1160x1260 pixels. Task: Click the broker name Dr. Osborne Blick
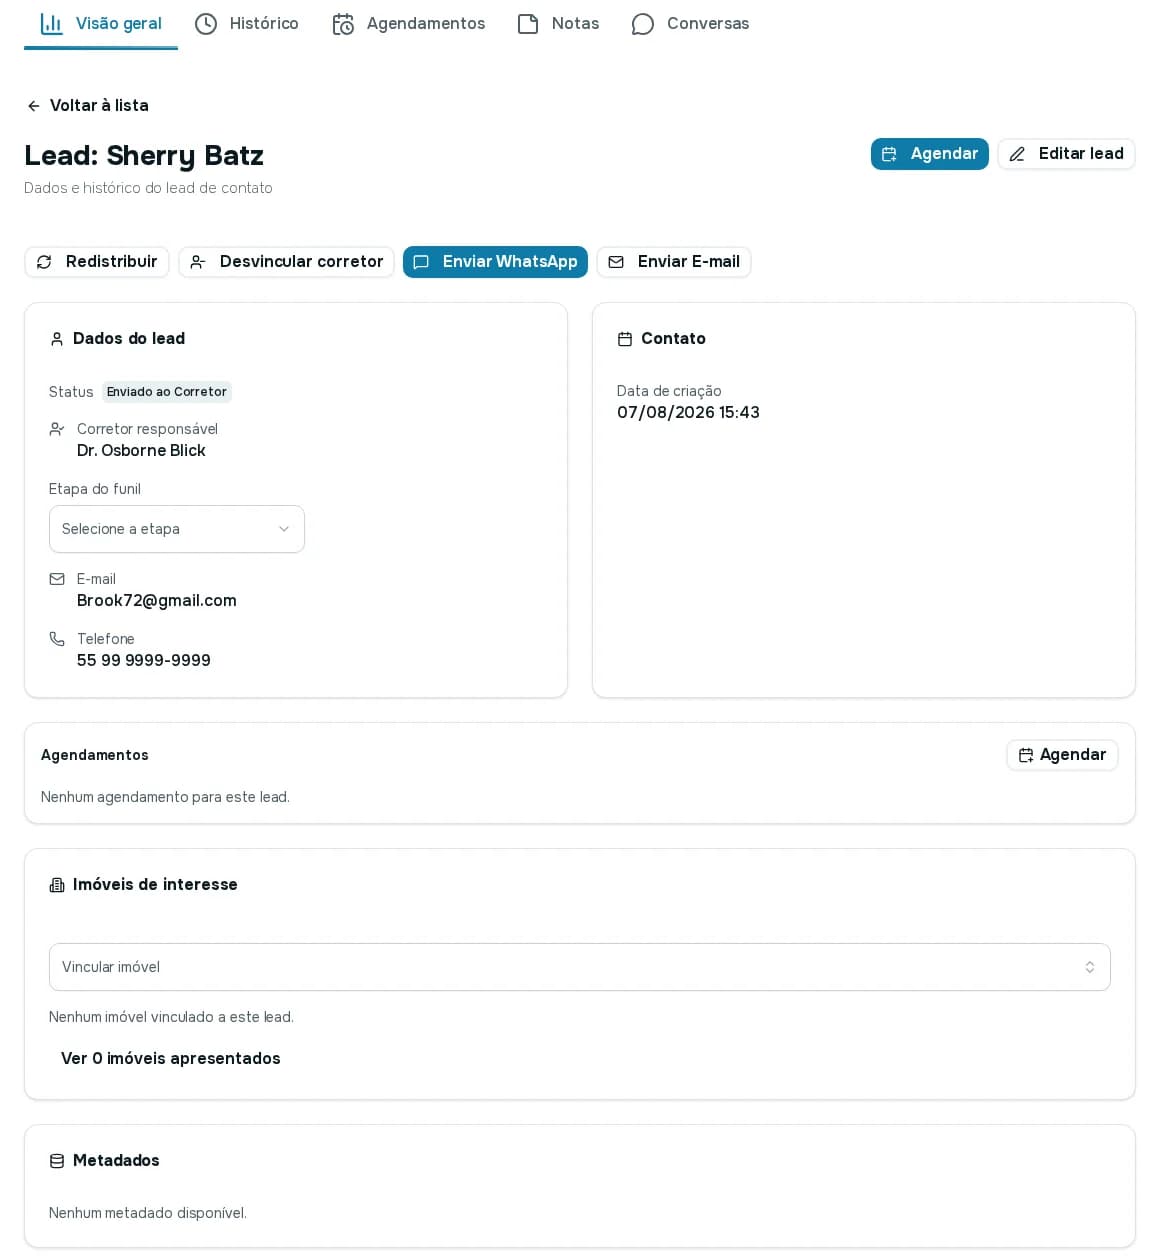point(141,451)
